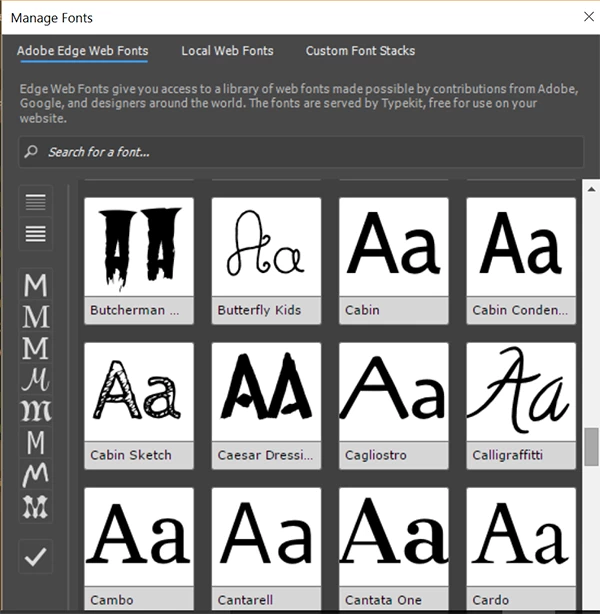Image resolution: width=600 pixels, height=614 pixels.
Task: Choose the Cantarell font preview
Action: click(x=266, y=537)
